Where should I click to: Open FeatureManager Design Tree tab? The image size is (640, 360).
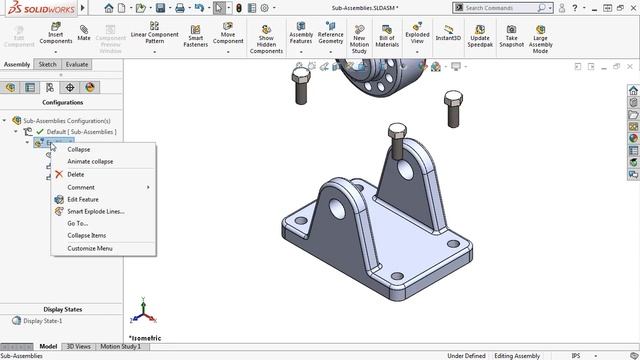(10, 87)
